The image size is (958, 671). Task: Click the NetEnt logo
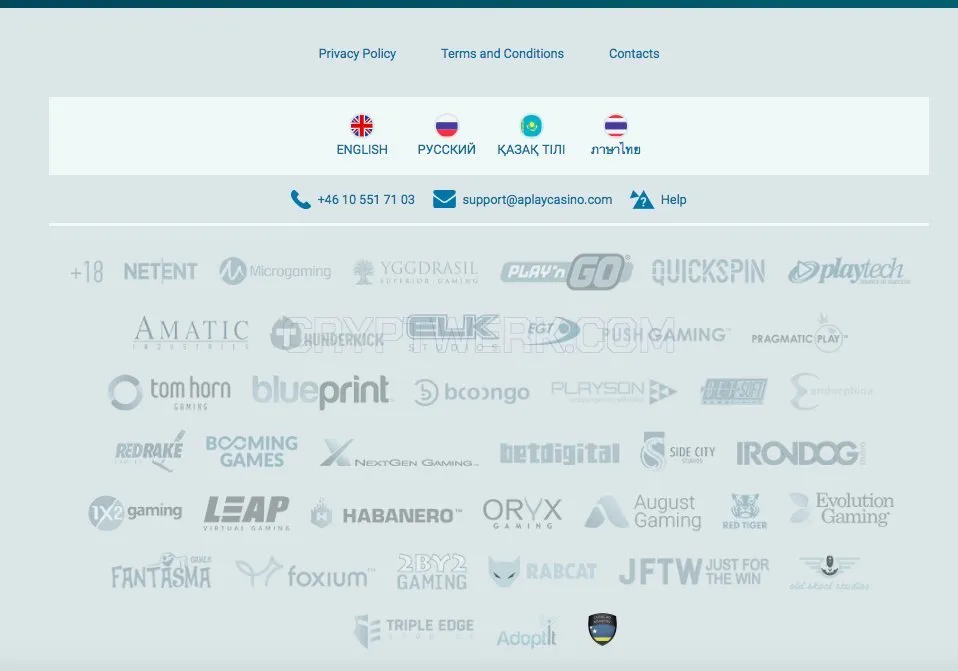(x=160, y=271)
